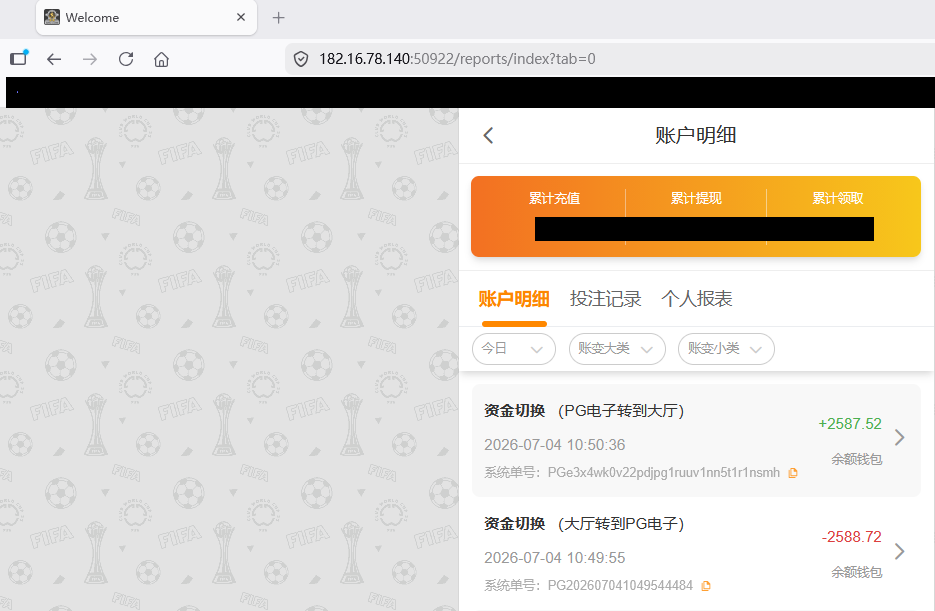This screenshot has height=611, width=935.
Task: Click 余额钱包 under -2588.72
Action: pyautogui.click(x=857, y=573)
